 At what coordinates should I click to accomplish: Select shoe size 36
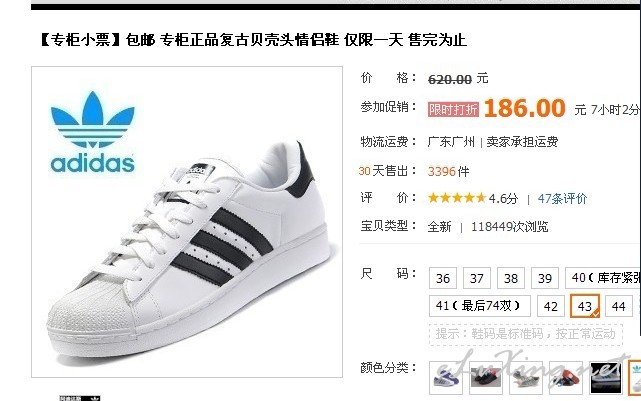tap(443, 278)
